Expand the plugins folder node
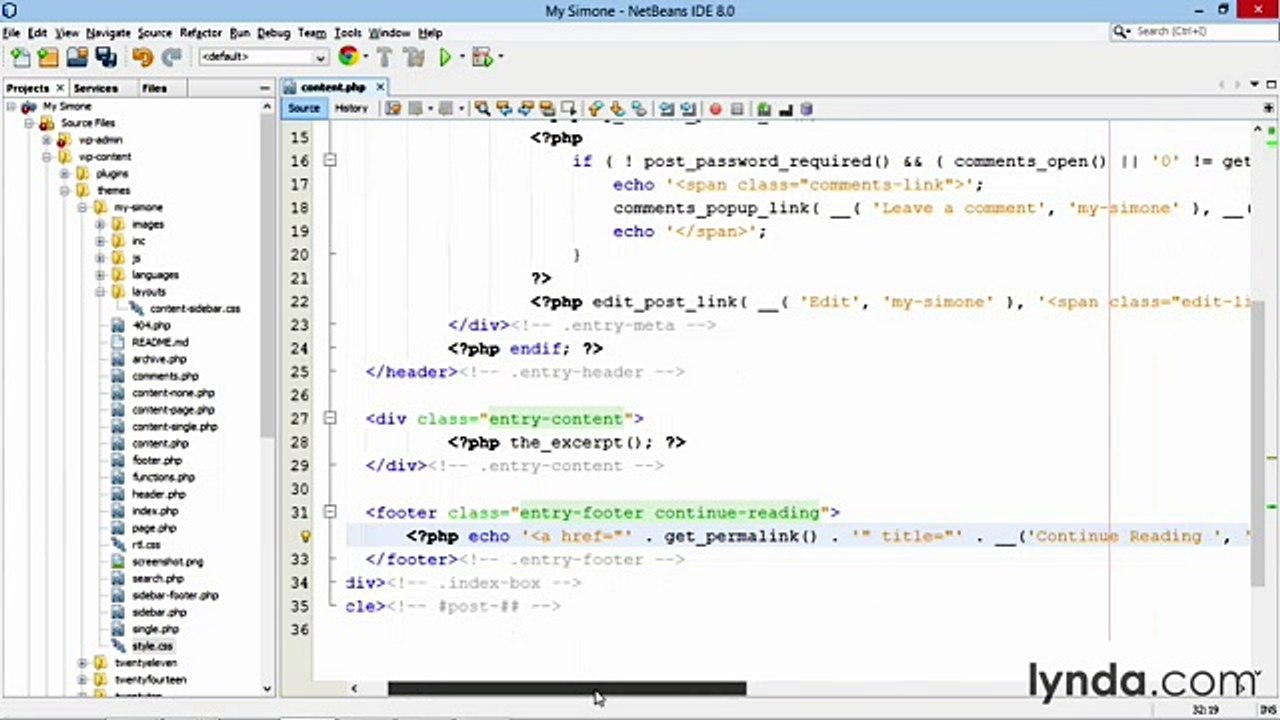Image resolution: width=1280 pixels, height=720 pixels. pyautogui.click(x=65, y=174)
